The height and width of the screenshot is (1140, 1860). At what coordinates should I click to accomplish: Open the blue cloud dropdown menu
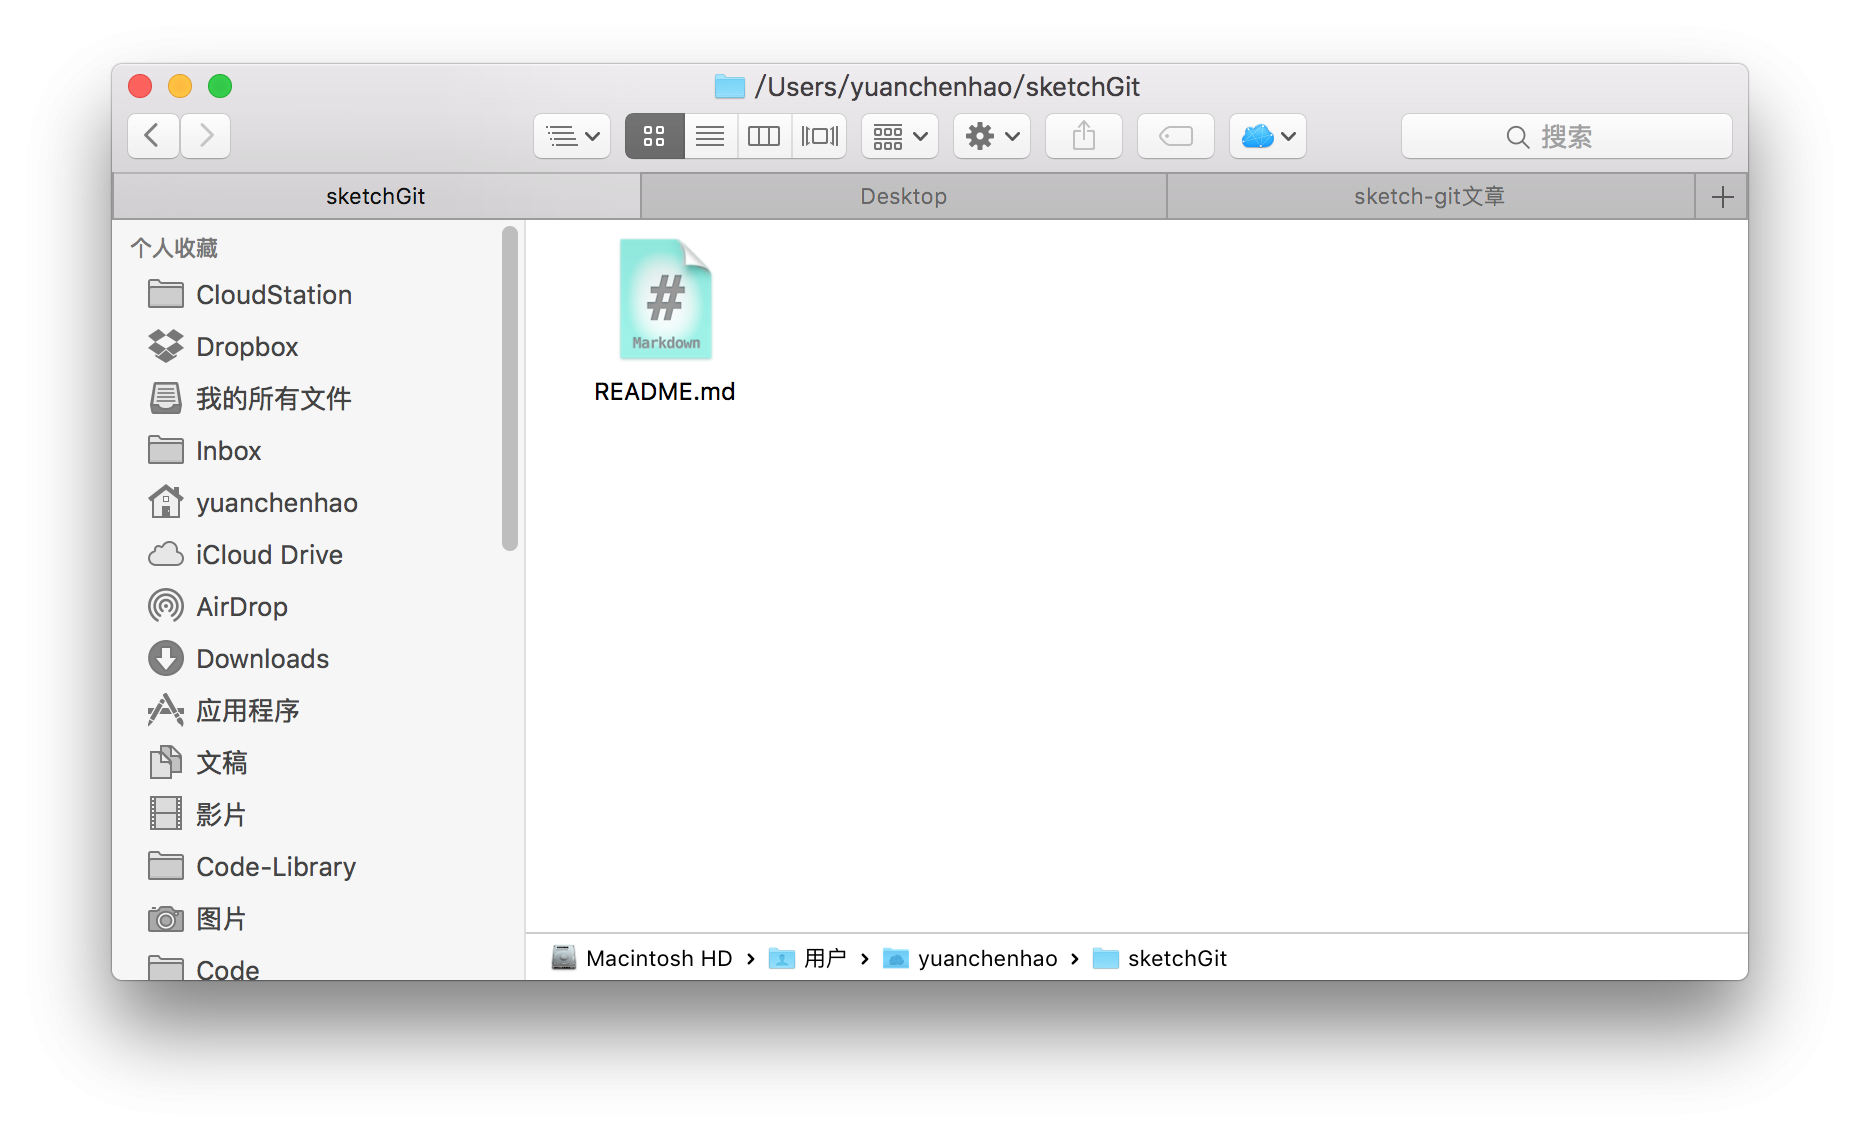tap(1268, 136)
